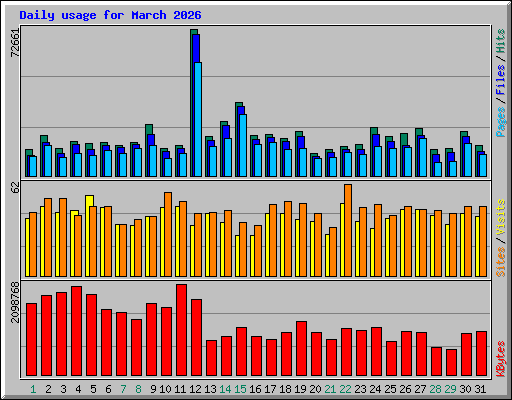The height and width of the screenshot is (400, 512).
Task: Click the red KBytes bar for day 1
Action: (x=31, y=339)
